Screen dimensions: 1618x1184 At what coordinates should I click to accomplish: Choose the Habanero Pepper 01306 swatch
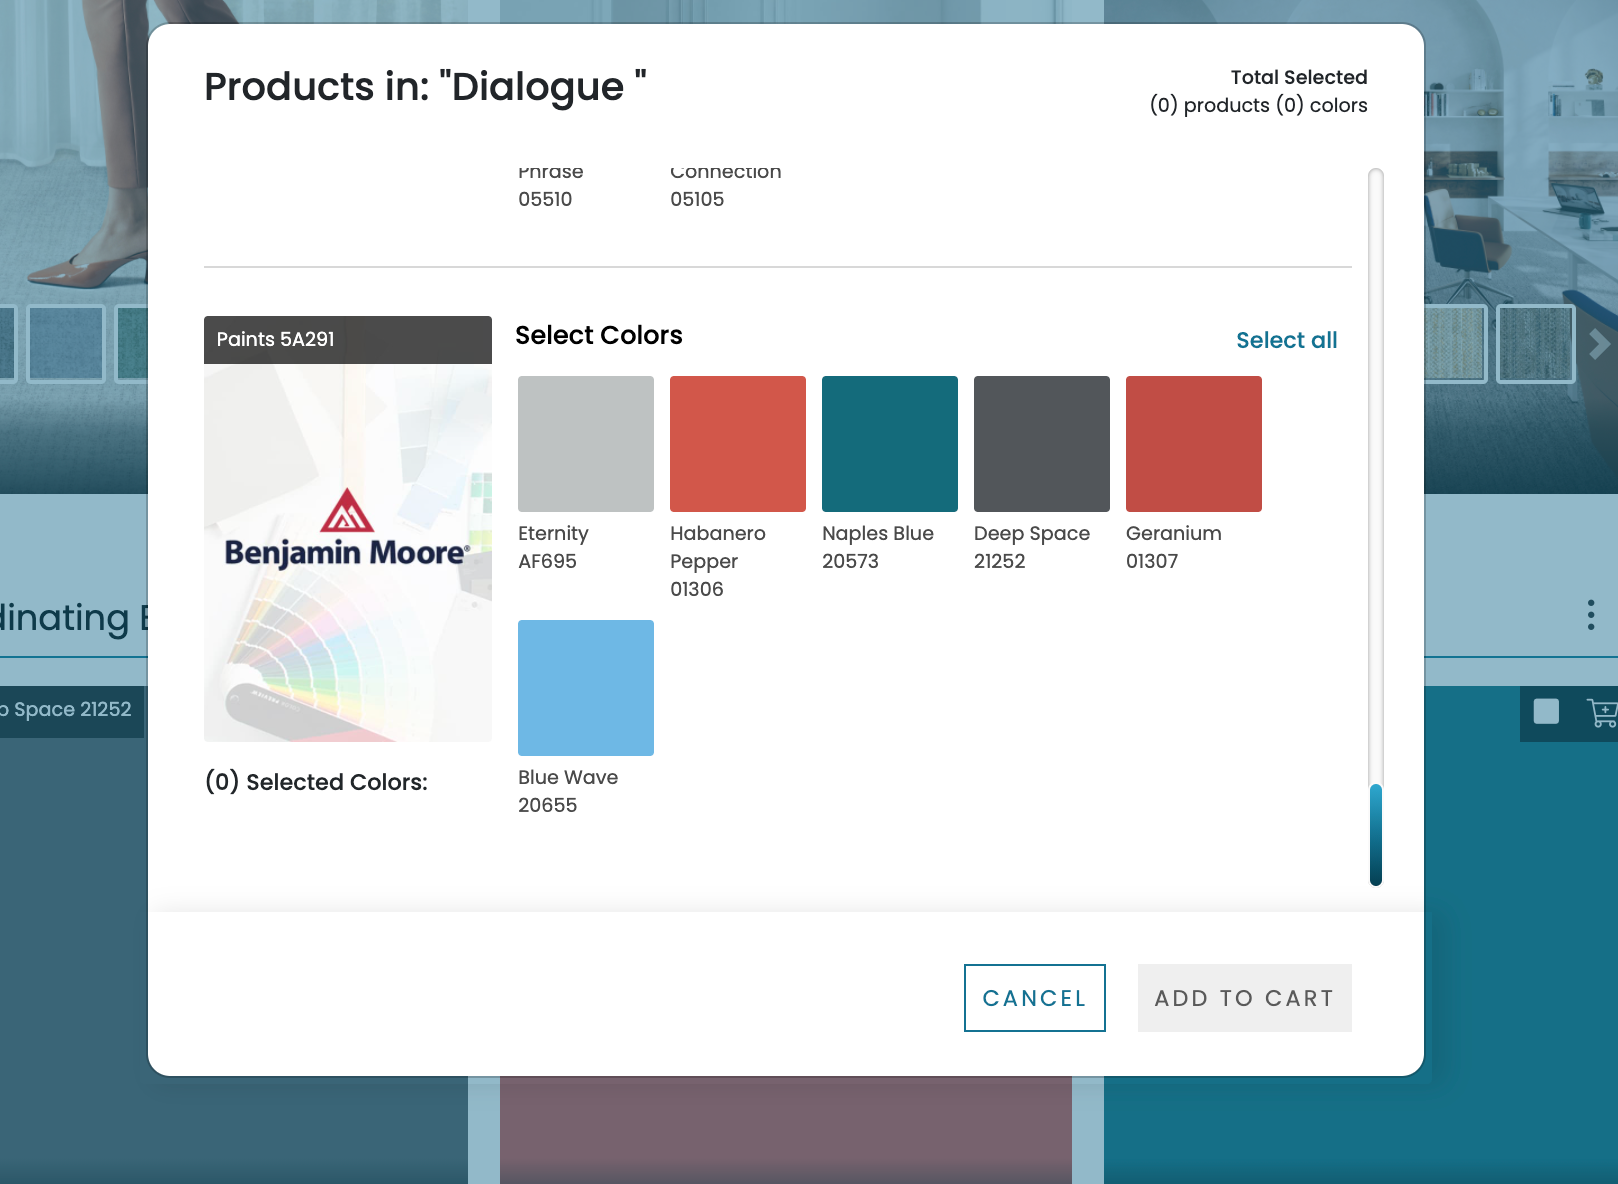(x=738, y=444)
